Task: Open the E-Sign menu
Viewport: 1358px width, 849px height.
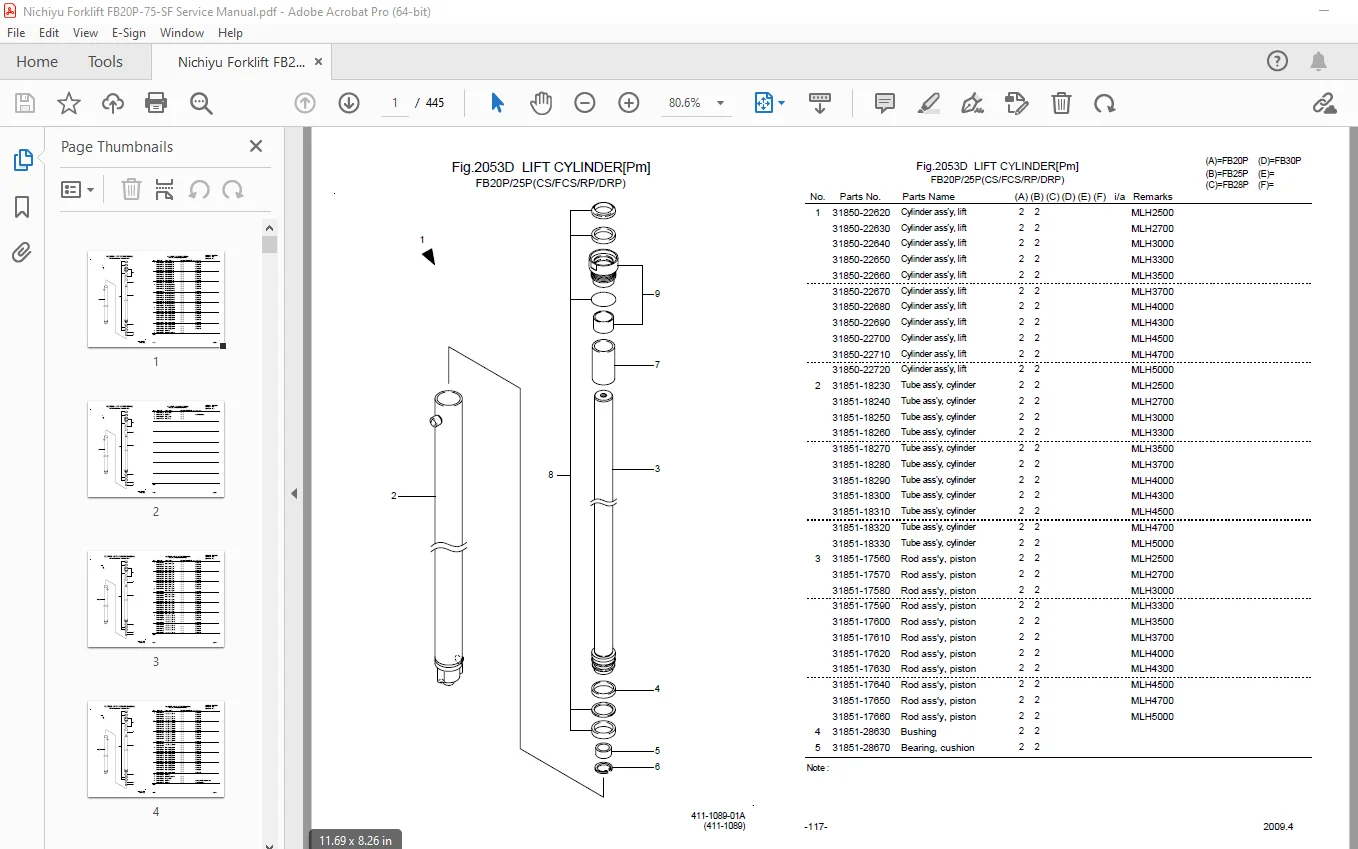Action: [x=129, y=33]
